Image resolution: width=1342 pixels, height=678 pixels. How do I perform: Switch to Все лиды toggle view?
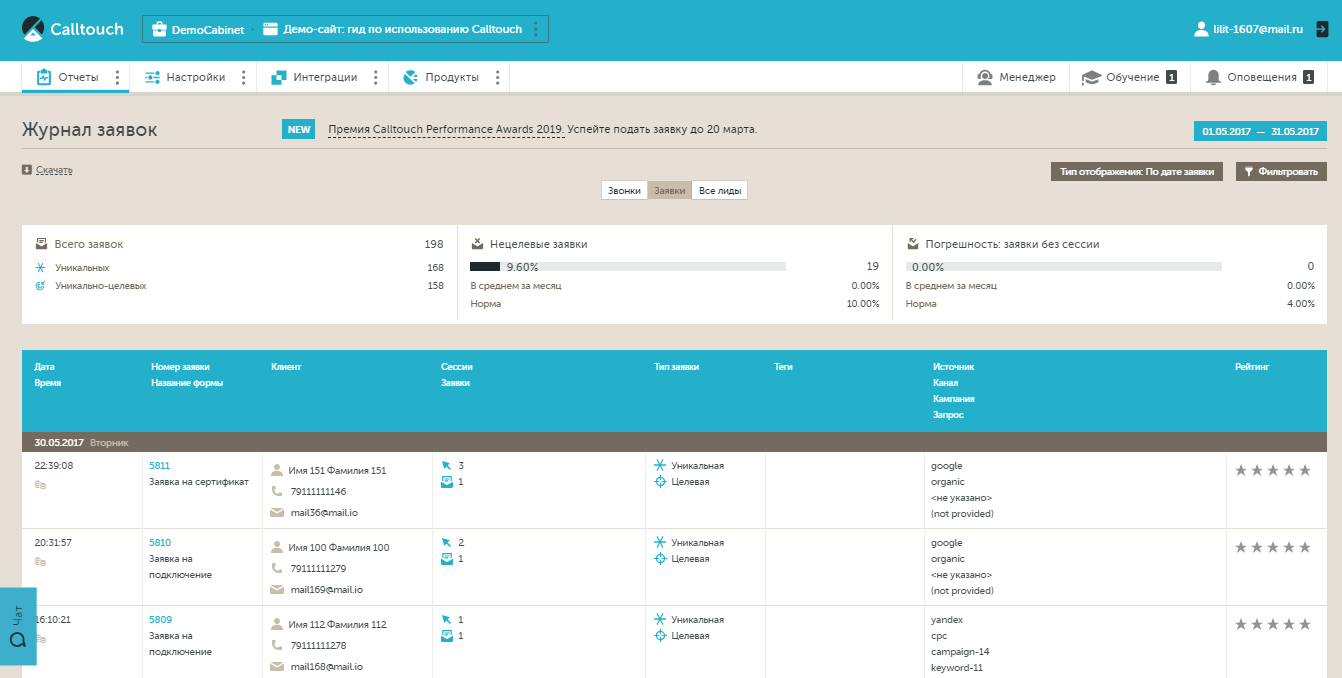tap(719, 191)
